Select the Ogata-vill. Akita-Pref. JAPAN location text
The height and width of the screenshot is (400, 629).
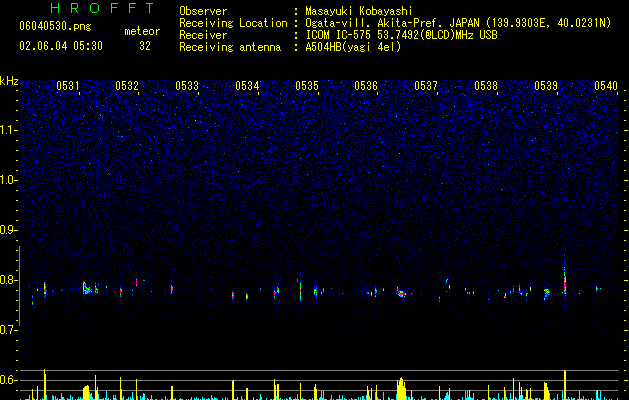[x=458, y=23]
